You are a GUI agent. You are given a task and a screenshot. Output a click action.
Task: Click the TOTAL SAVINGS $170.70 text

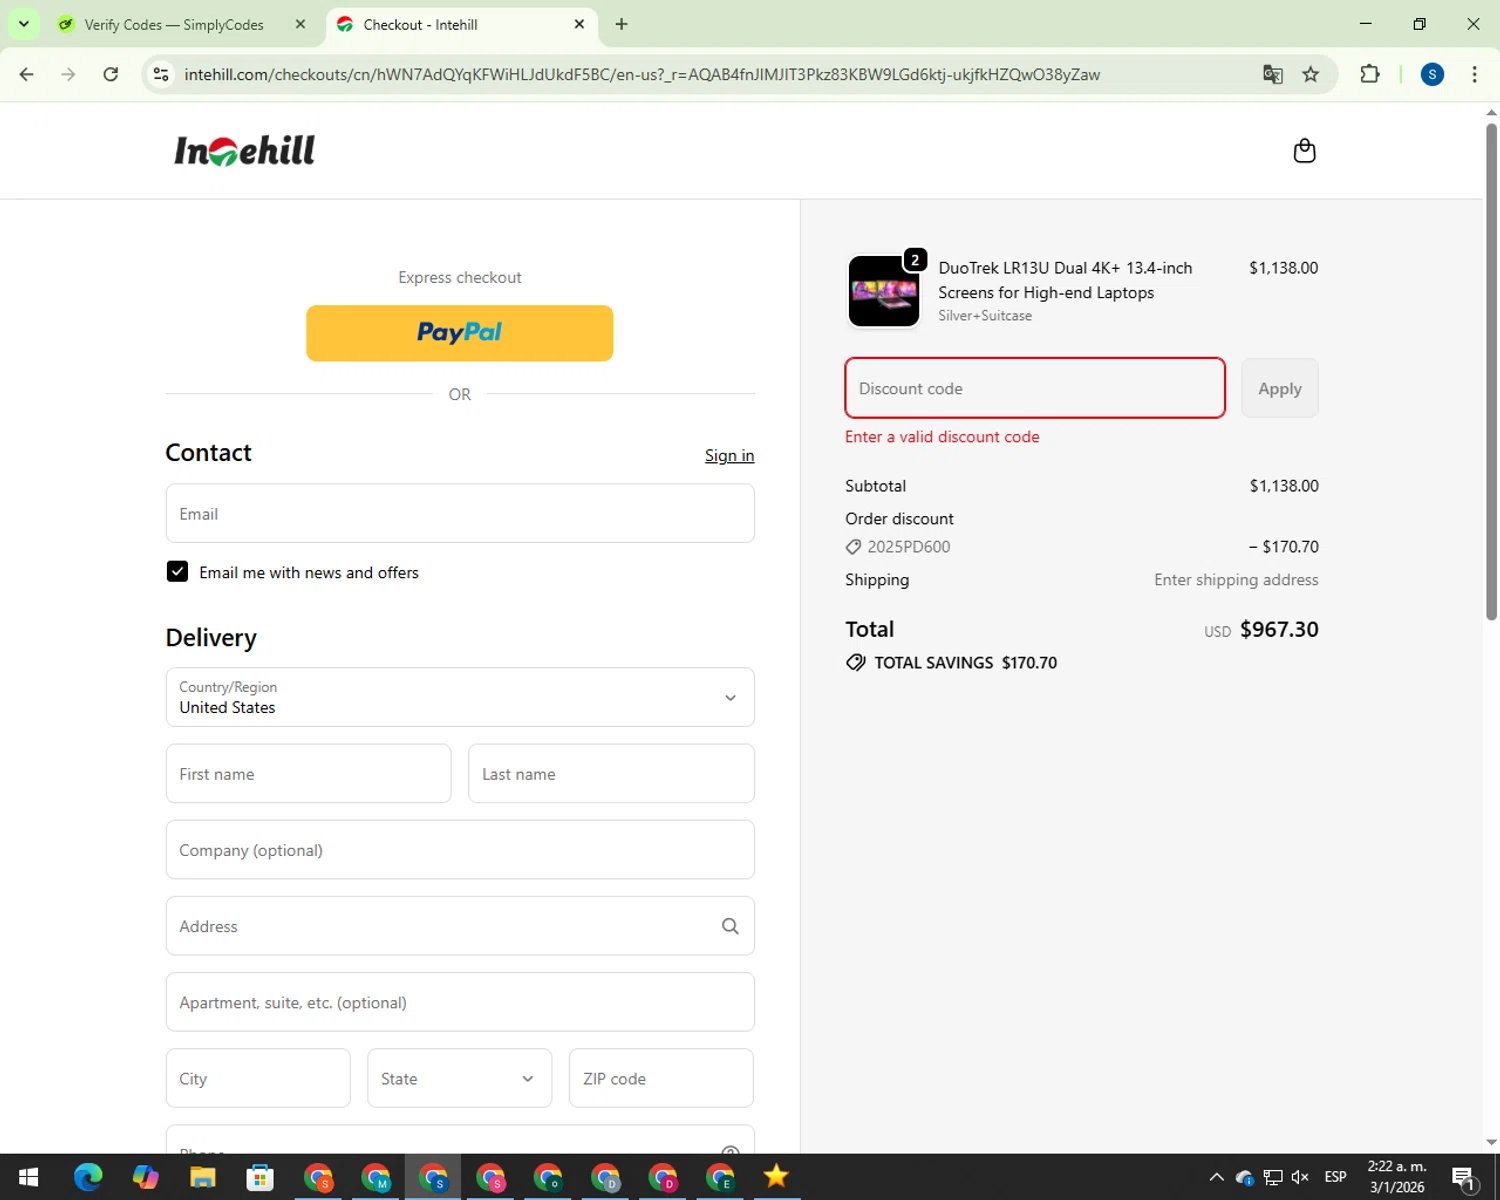point(952,662)
